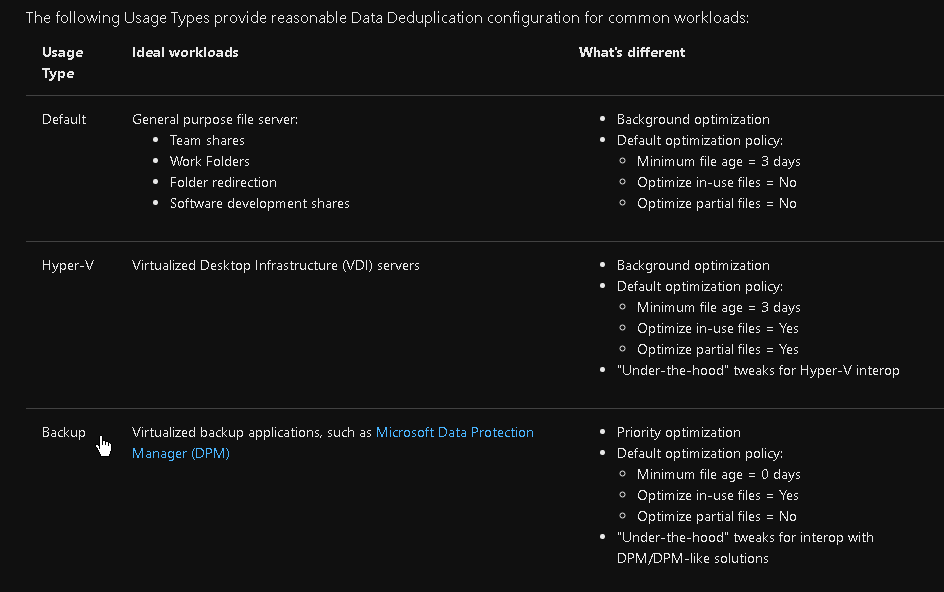Select the "Default" usage type cell

point(64,119)
